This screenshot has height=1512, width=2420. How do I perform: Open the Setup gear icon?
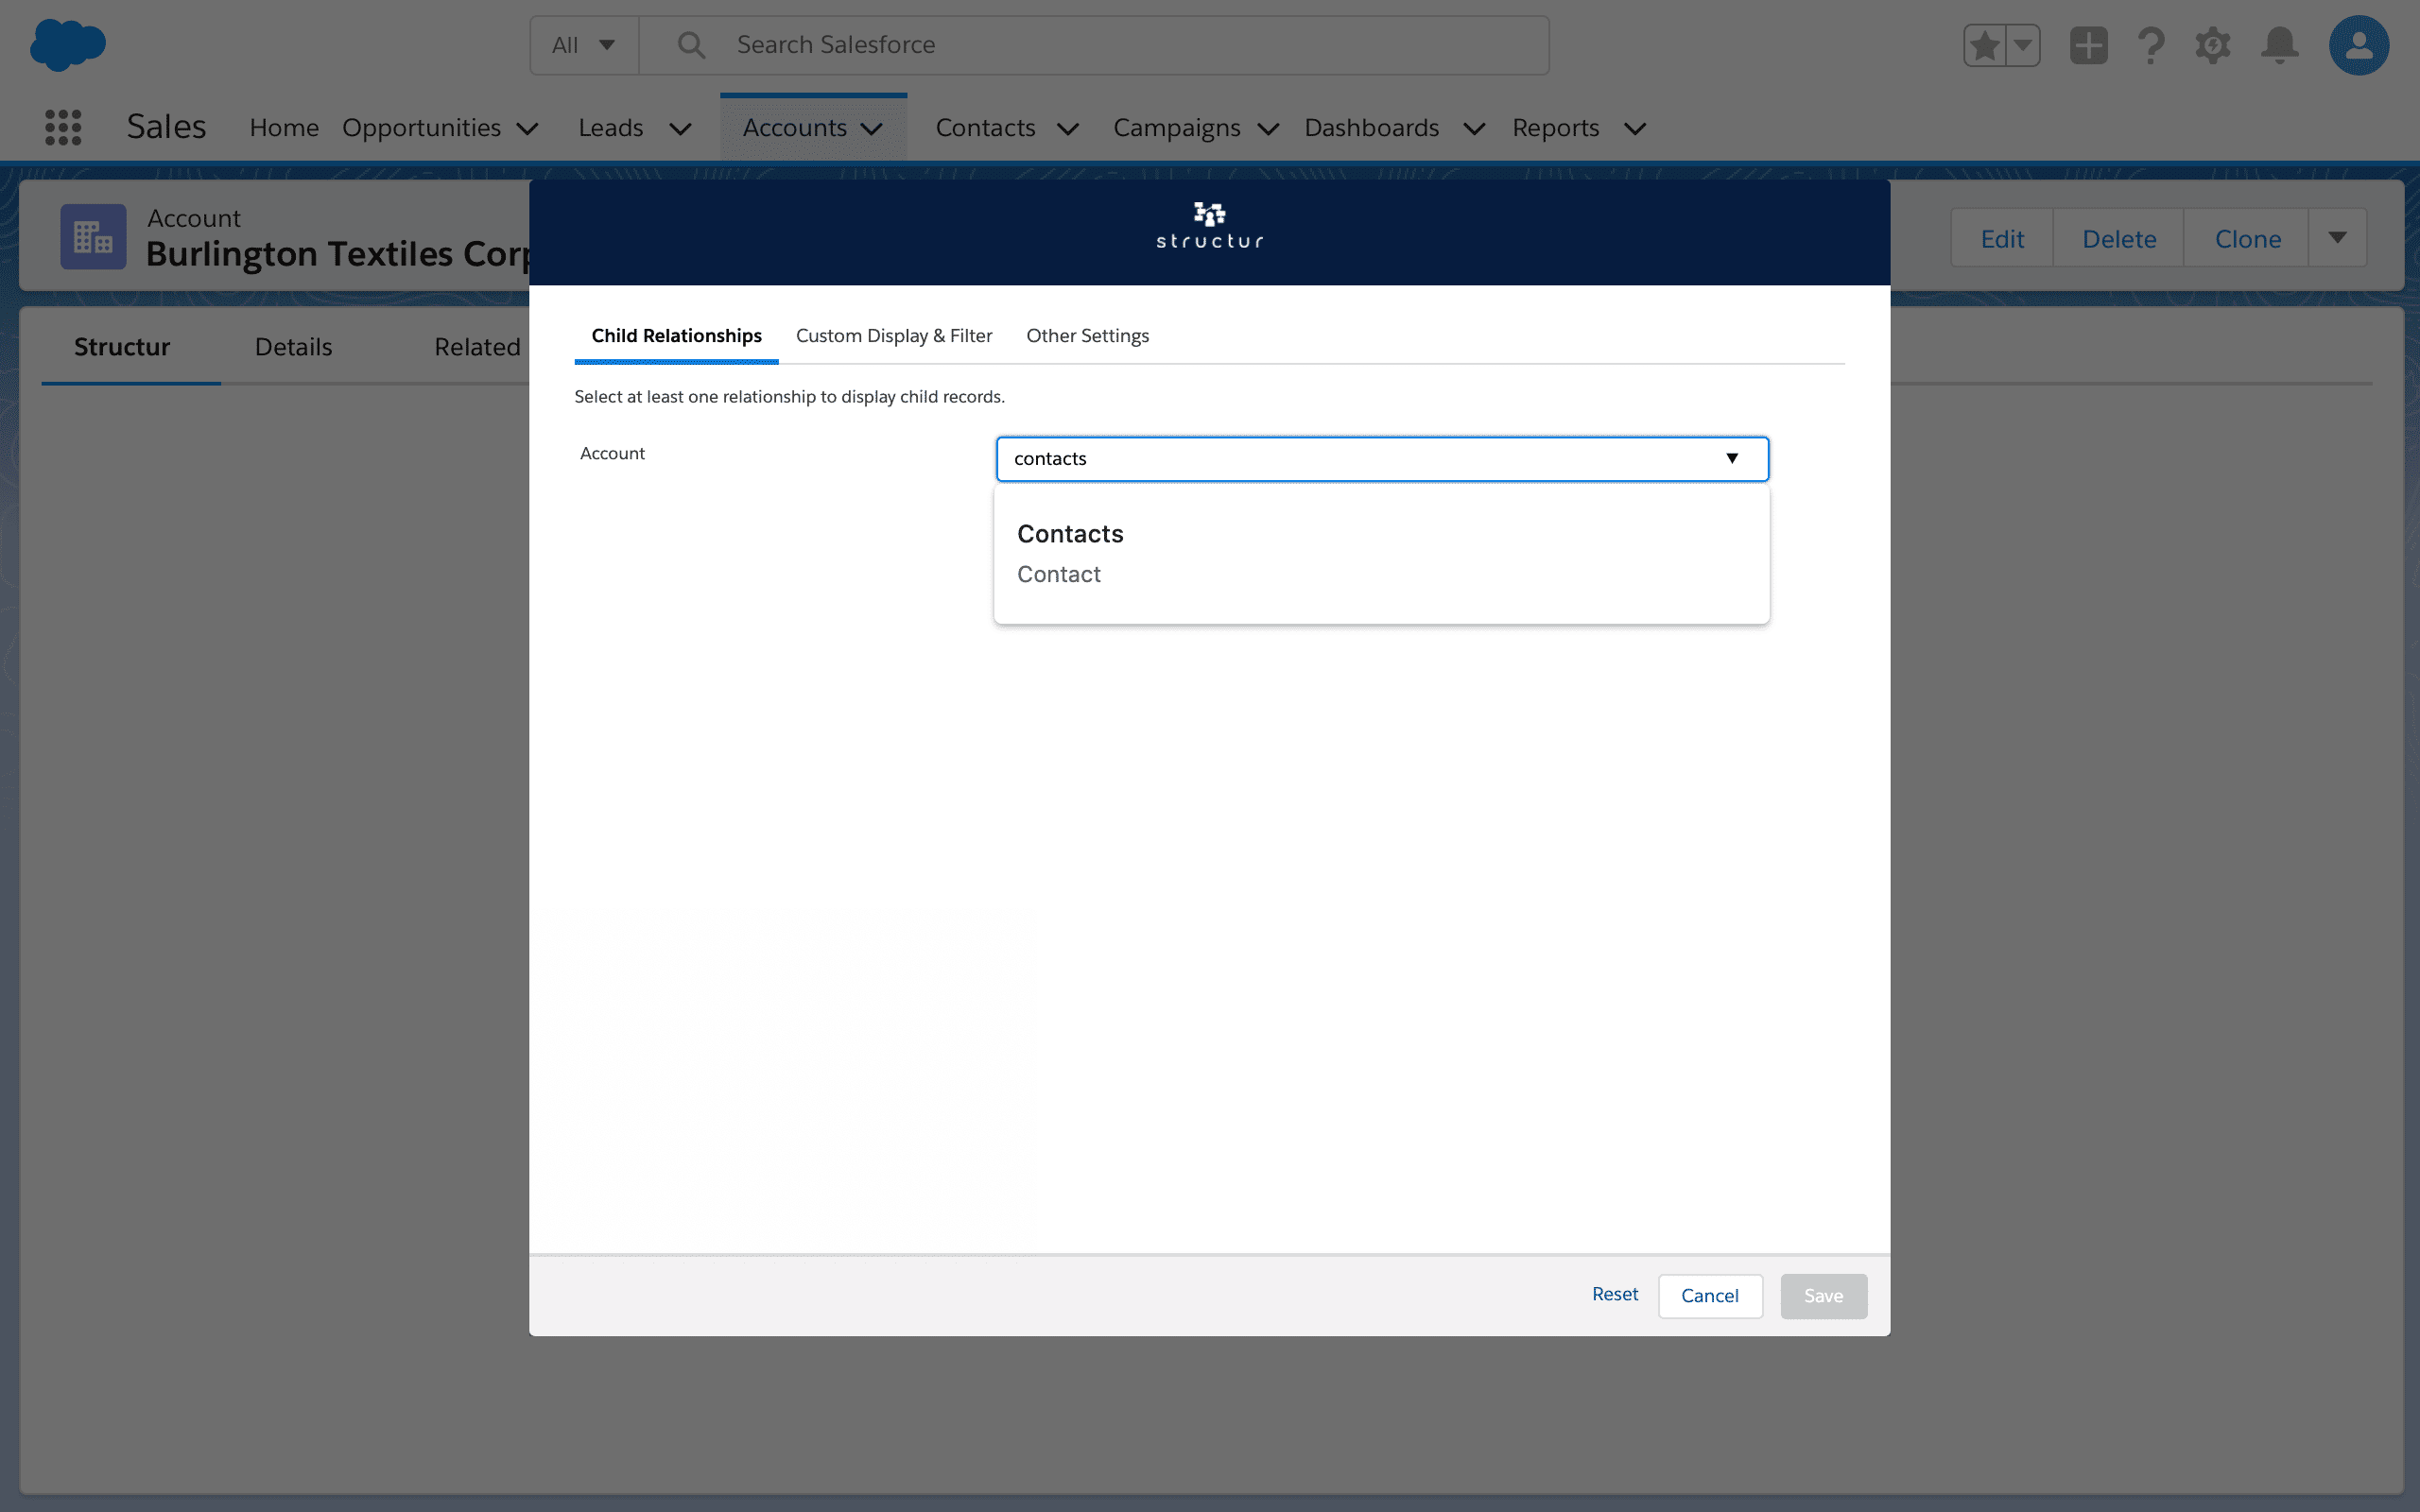point(2213,45)
